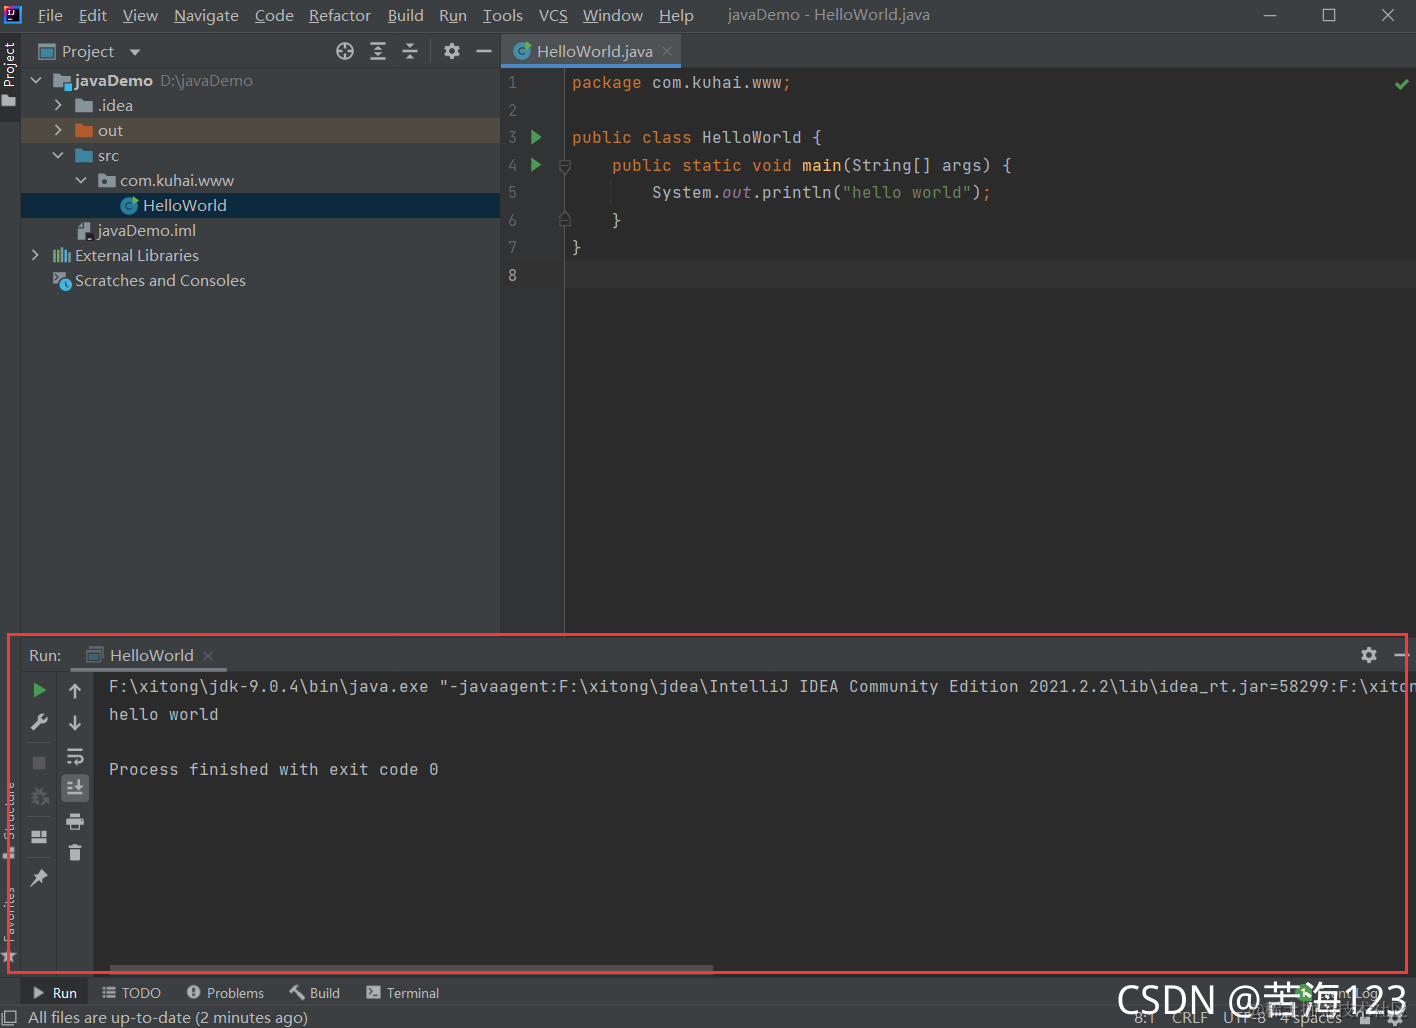Viewport: 1416px width, 1028px height.
Task: Open the File menu
Action: (x=50, y=15)
